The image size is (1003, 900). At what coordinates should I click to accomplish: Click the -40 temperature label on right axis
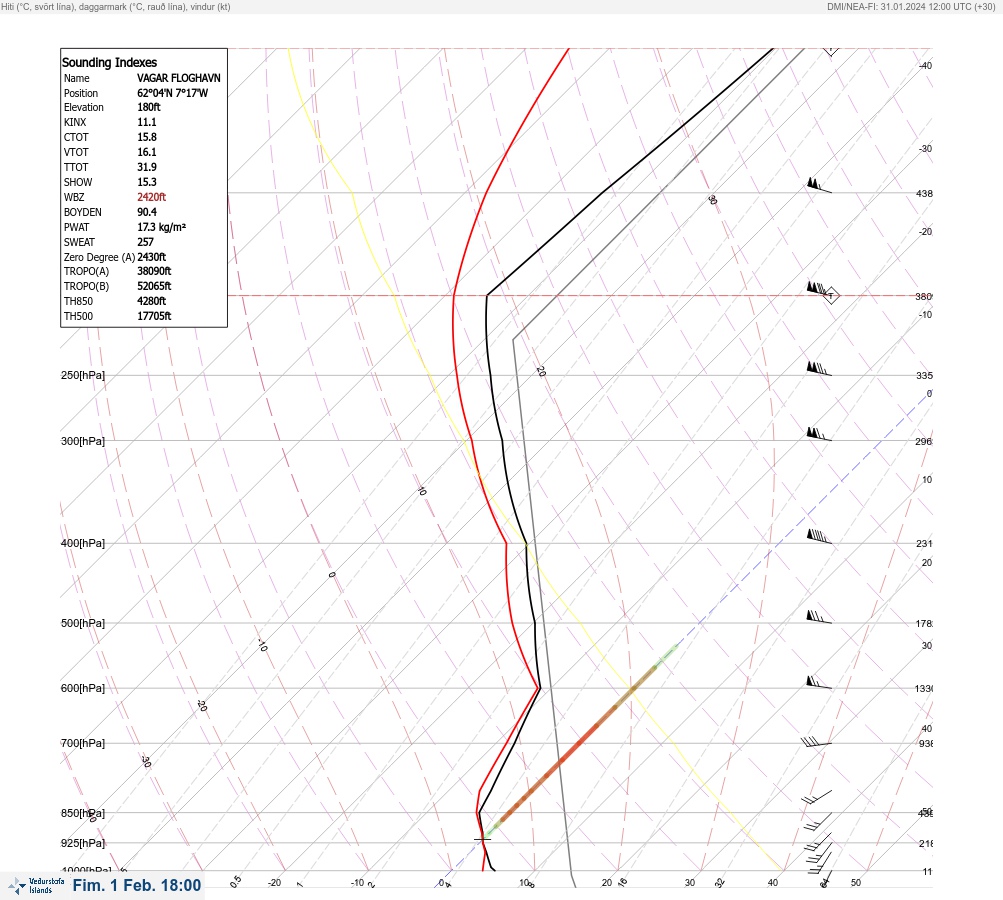click(925, 65)
